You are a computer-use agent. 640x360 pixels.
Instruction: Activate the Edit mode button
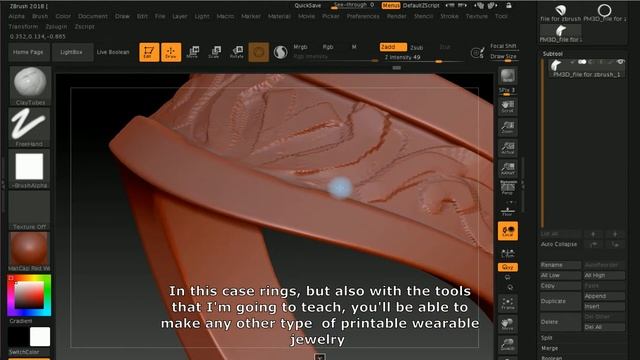coord(149,52)
